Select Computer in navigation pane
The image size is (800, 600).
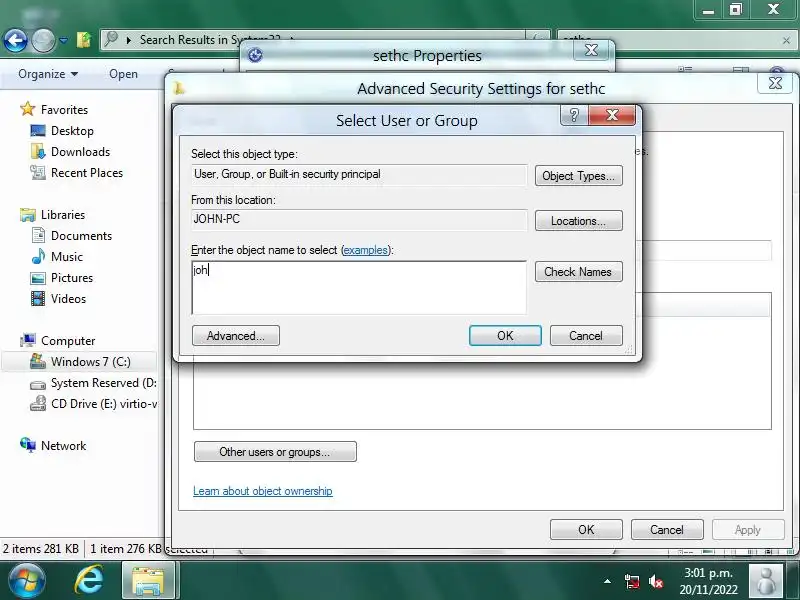click(68, 341)
